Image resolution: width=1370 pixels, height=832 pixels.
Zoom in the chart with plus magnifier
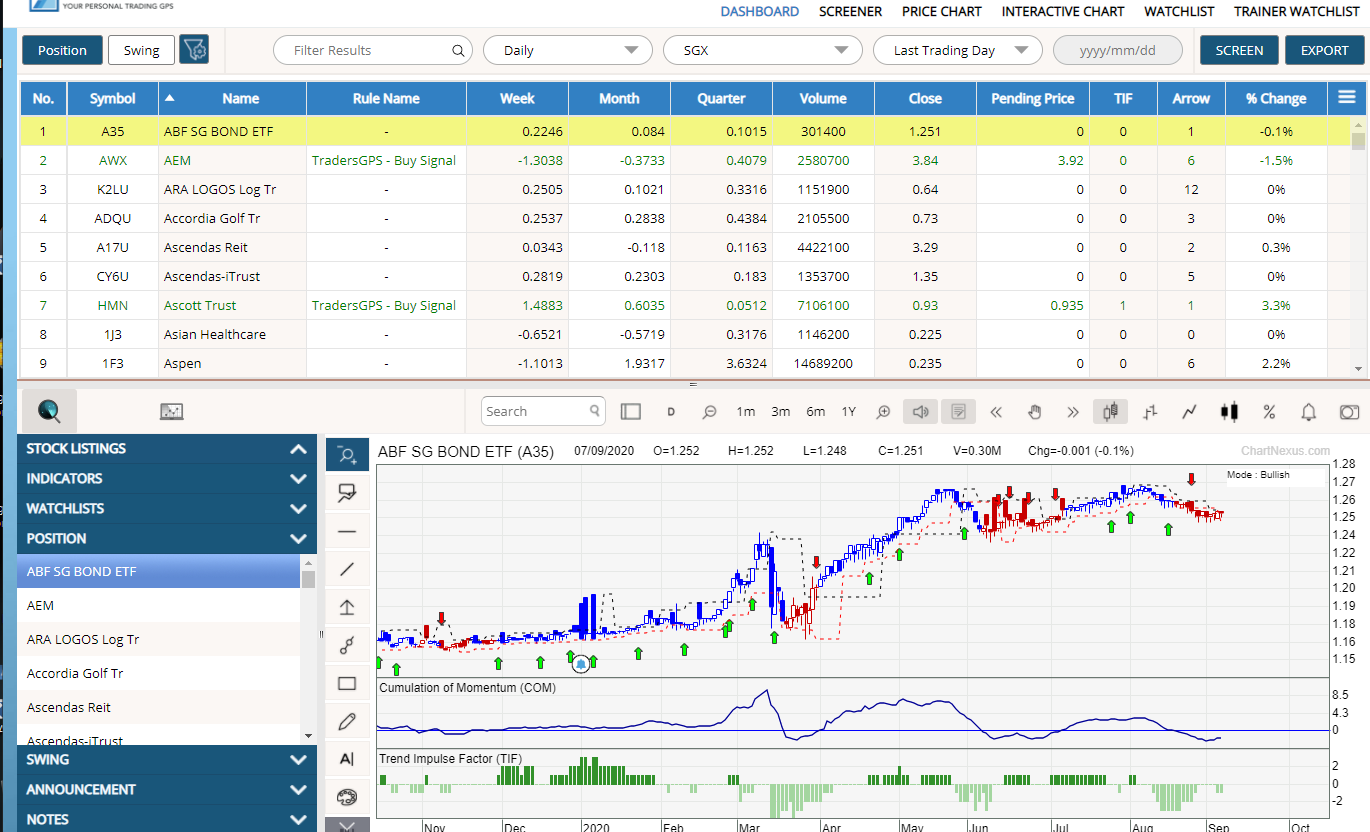pos(883,411)
